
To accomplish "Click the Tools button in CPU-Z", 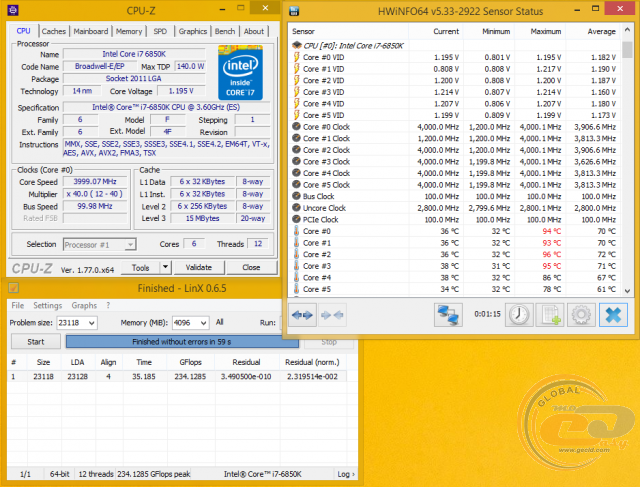I will 140,267.
